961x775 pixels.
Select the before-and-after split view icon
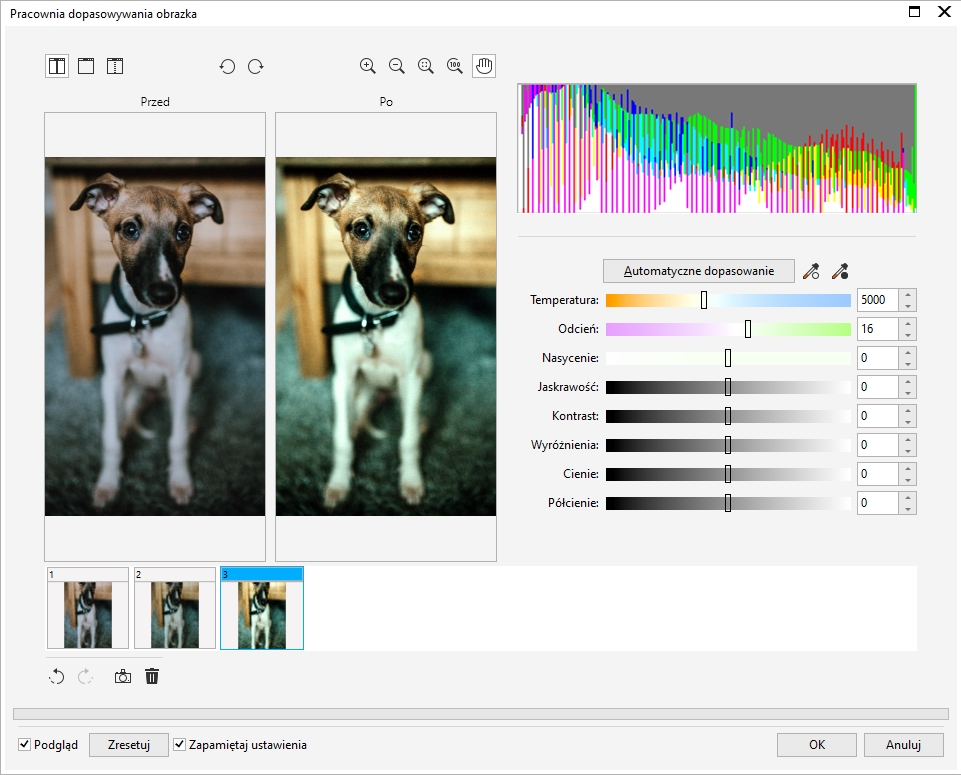(57, 67)
